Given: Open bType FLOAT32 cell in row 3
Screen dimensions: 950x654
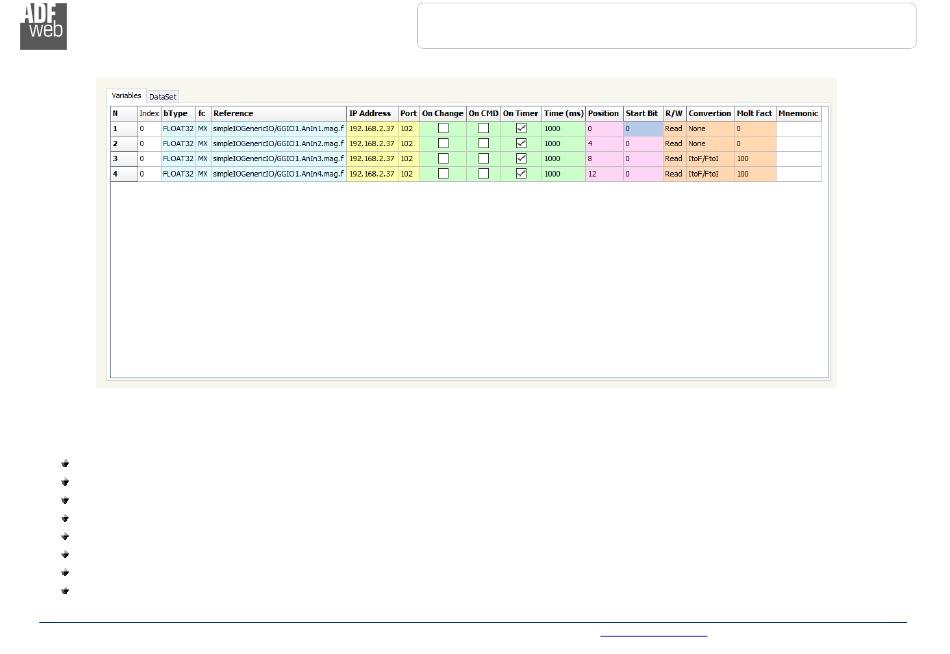Looking at the screenshot, I should [x=178, y=159].
